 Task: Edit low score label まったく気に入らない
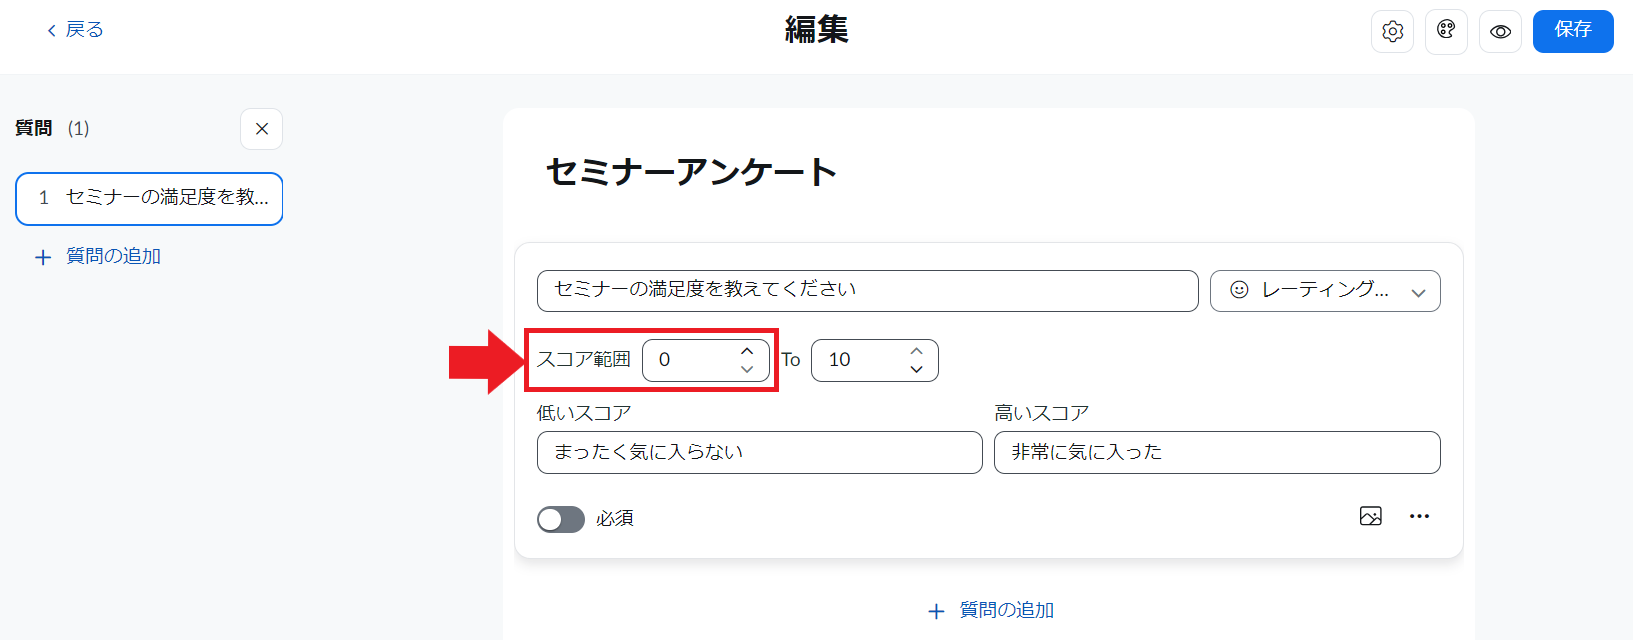click(760, 452)
